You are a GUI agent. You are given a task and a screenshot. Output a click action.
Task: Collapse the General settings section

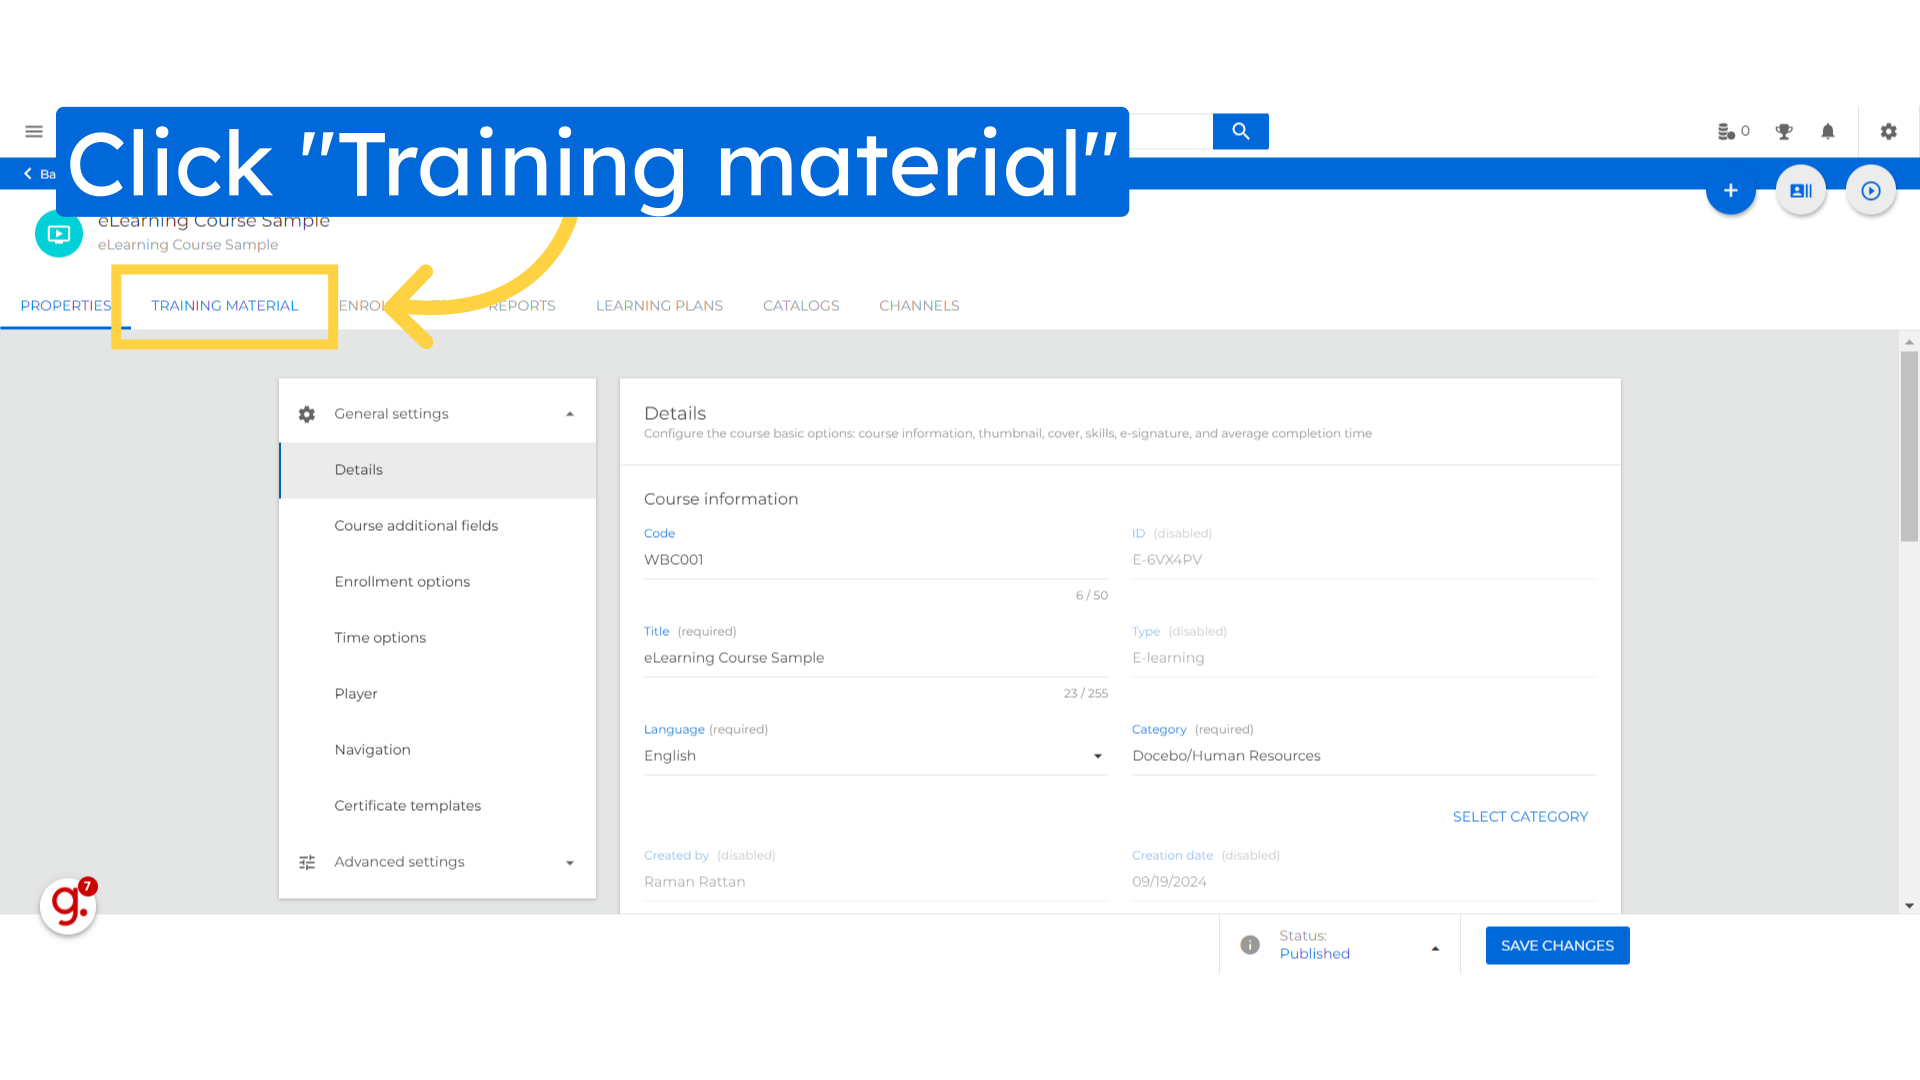570,413
